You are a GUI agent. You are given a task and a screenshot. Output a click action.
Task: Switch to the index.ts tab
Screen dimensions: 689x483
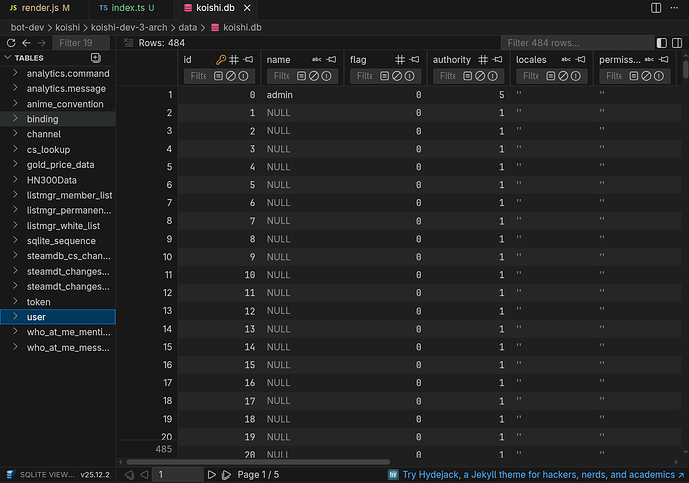[125, 8]
